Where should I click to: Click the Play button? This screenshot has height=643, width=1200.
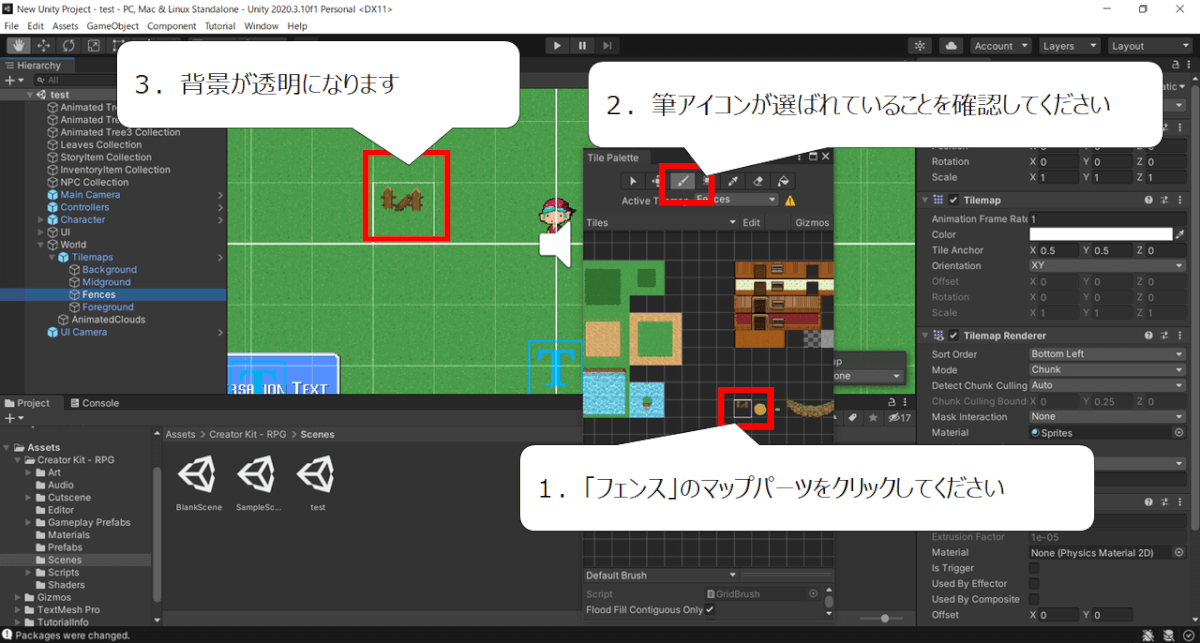pyautogui.click(x=557, y=45)
